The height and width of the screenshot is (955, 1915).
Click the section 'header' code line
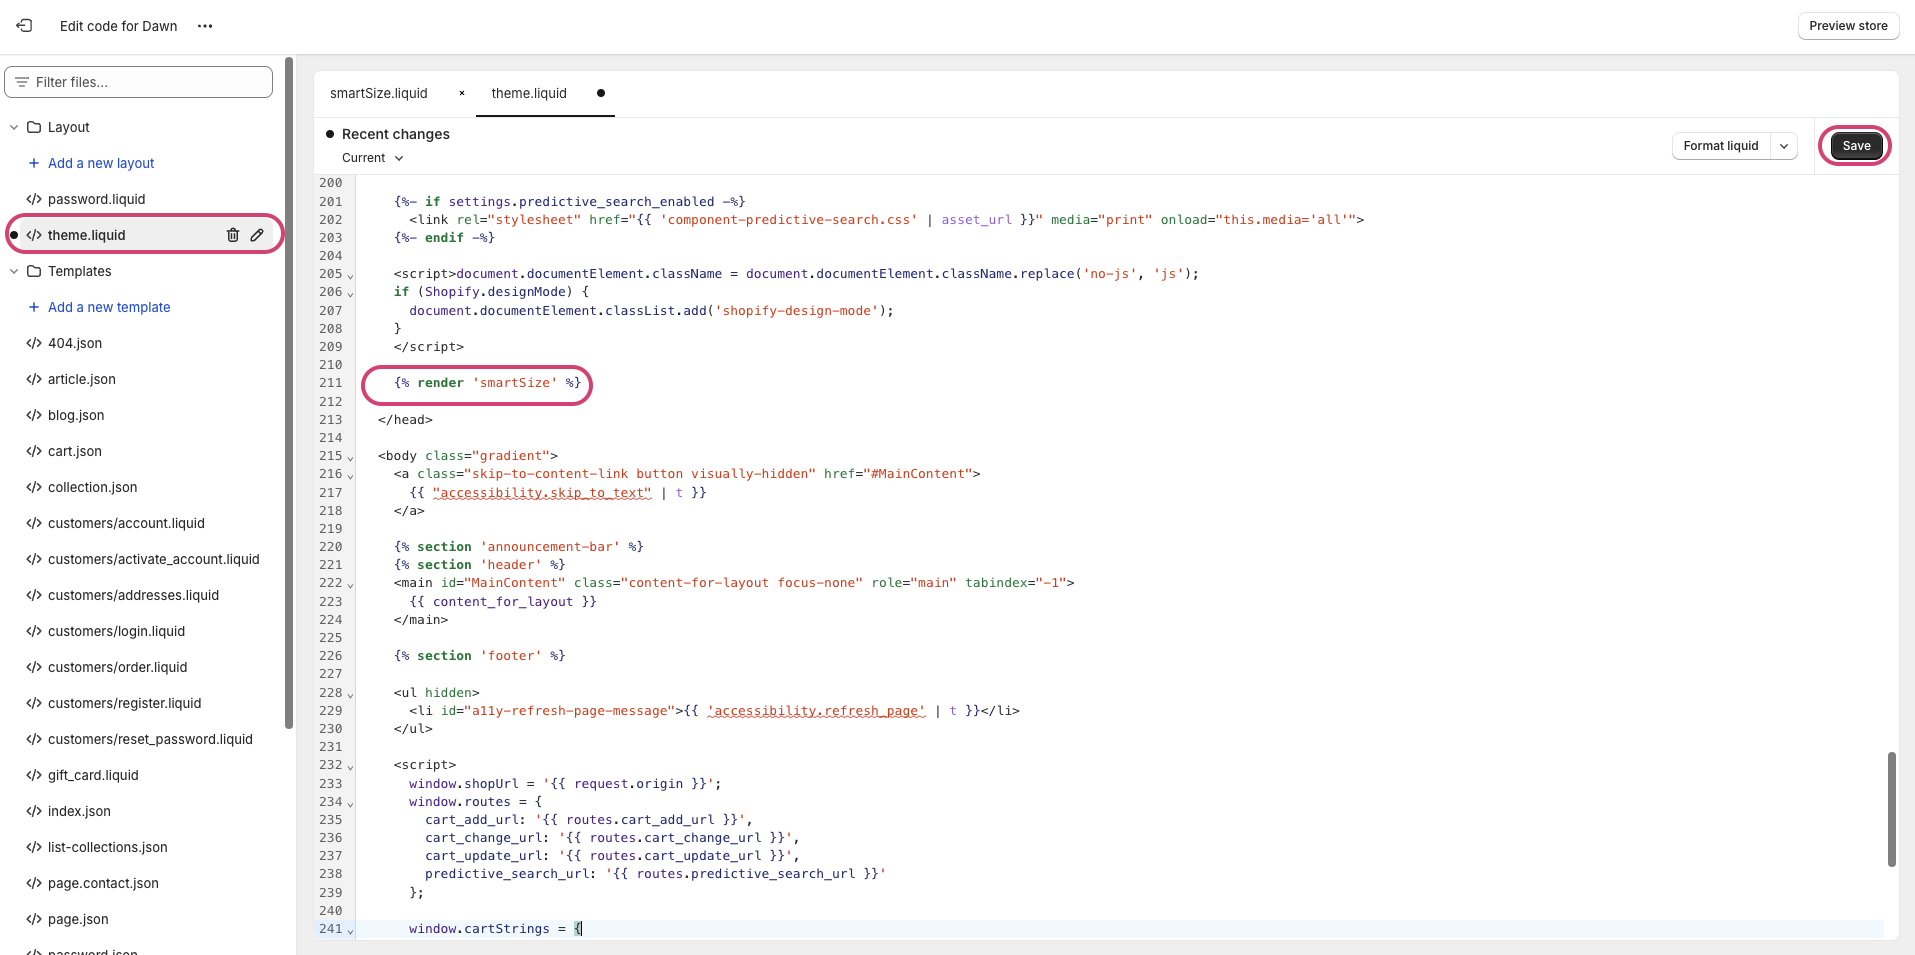tap(479, 565)
